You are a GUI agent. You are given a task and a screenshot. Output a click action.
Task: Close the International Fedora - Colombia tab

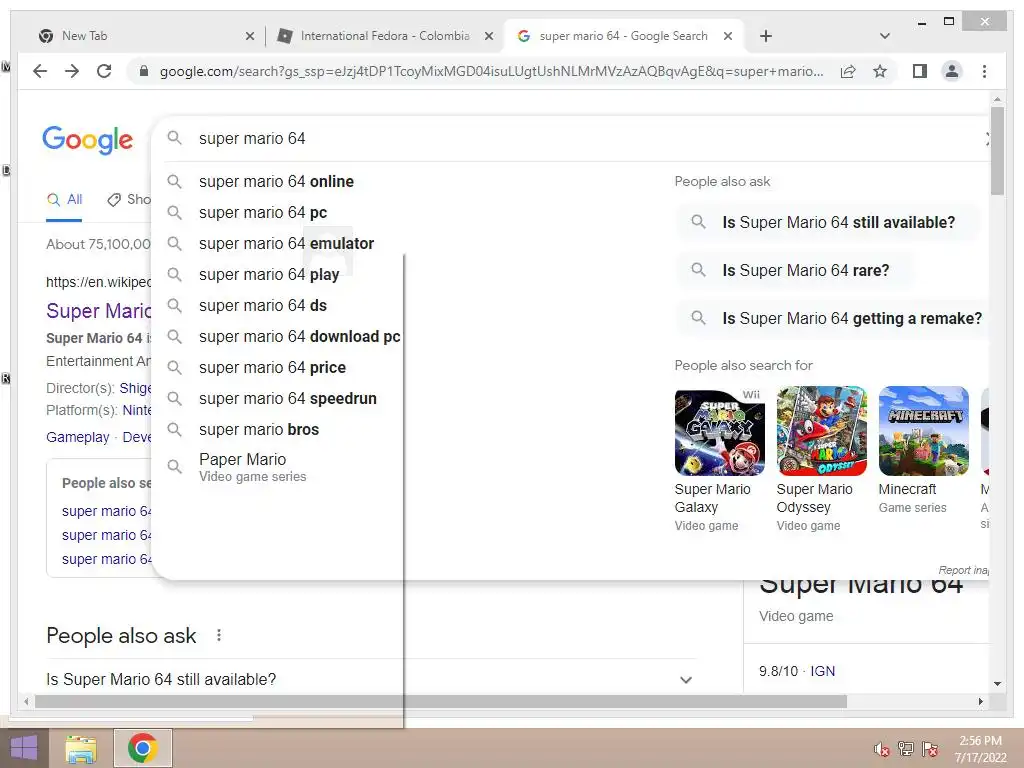coord(488,36)
